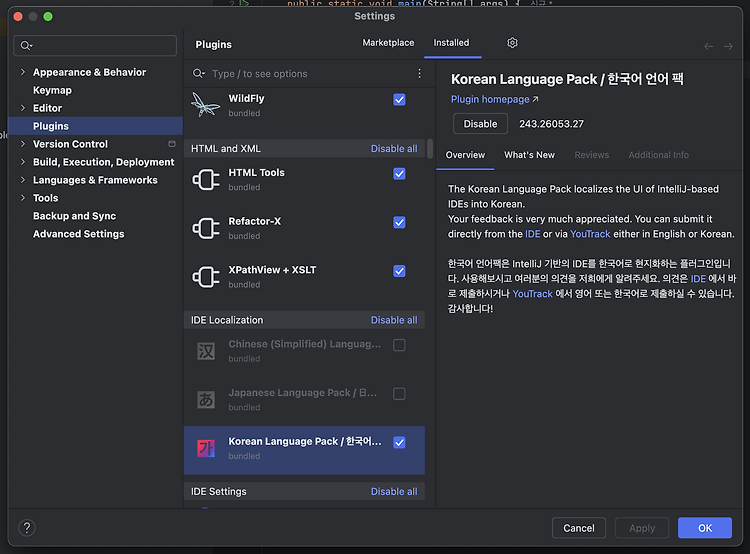Click the Korean Language Pack icon
Viewport: 750px width, 554px height.
206,448
